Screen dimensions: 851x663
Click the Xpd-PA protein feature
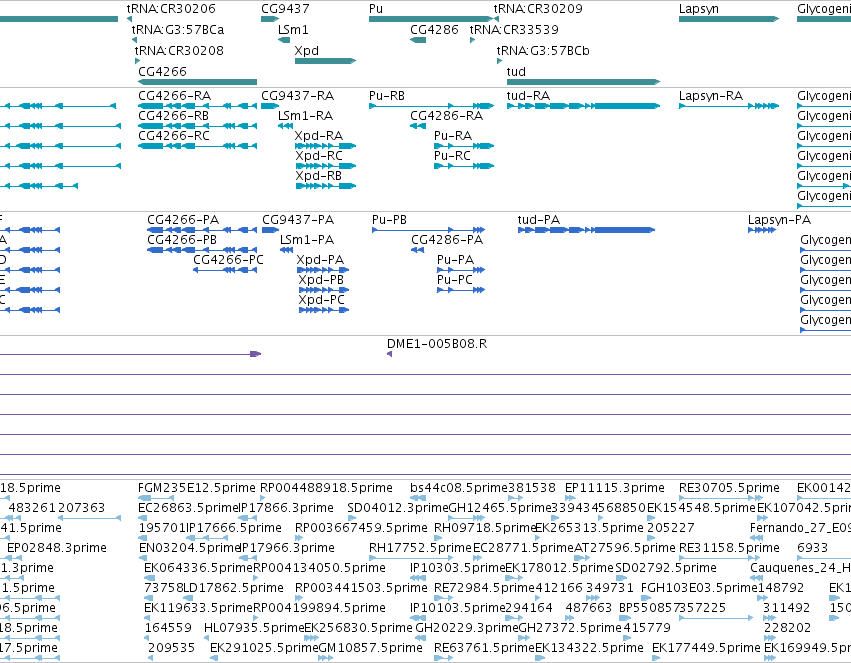(323, 270)
